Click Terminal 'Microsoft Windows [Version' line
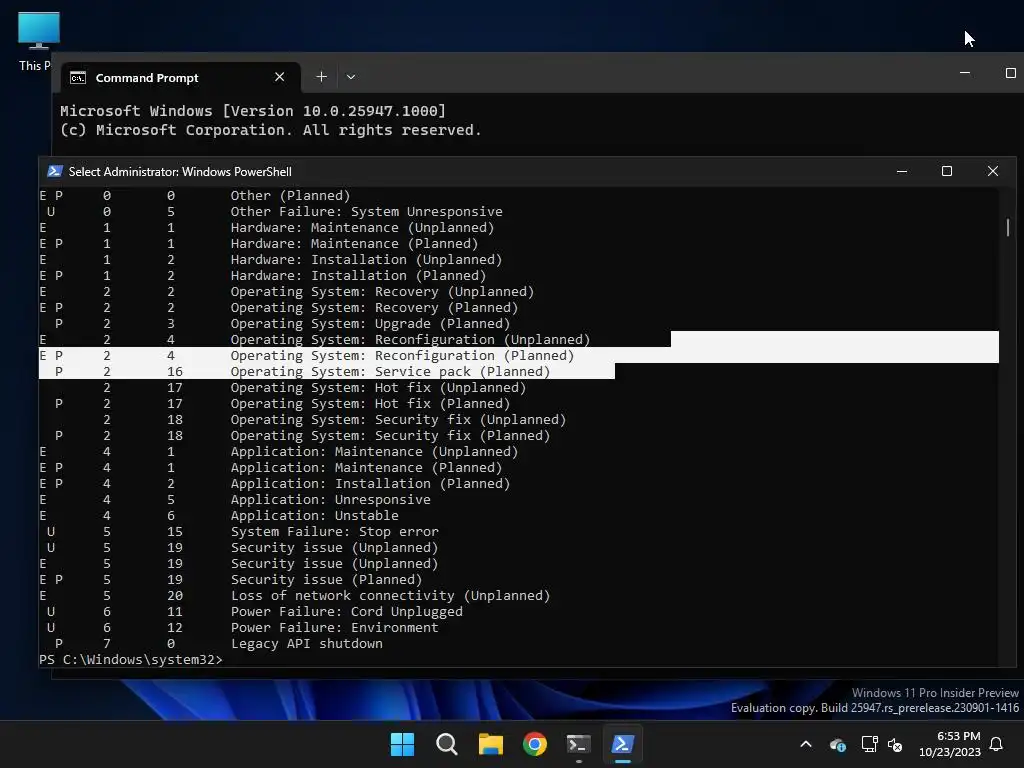 253,110
